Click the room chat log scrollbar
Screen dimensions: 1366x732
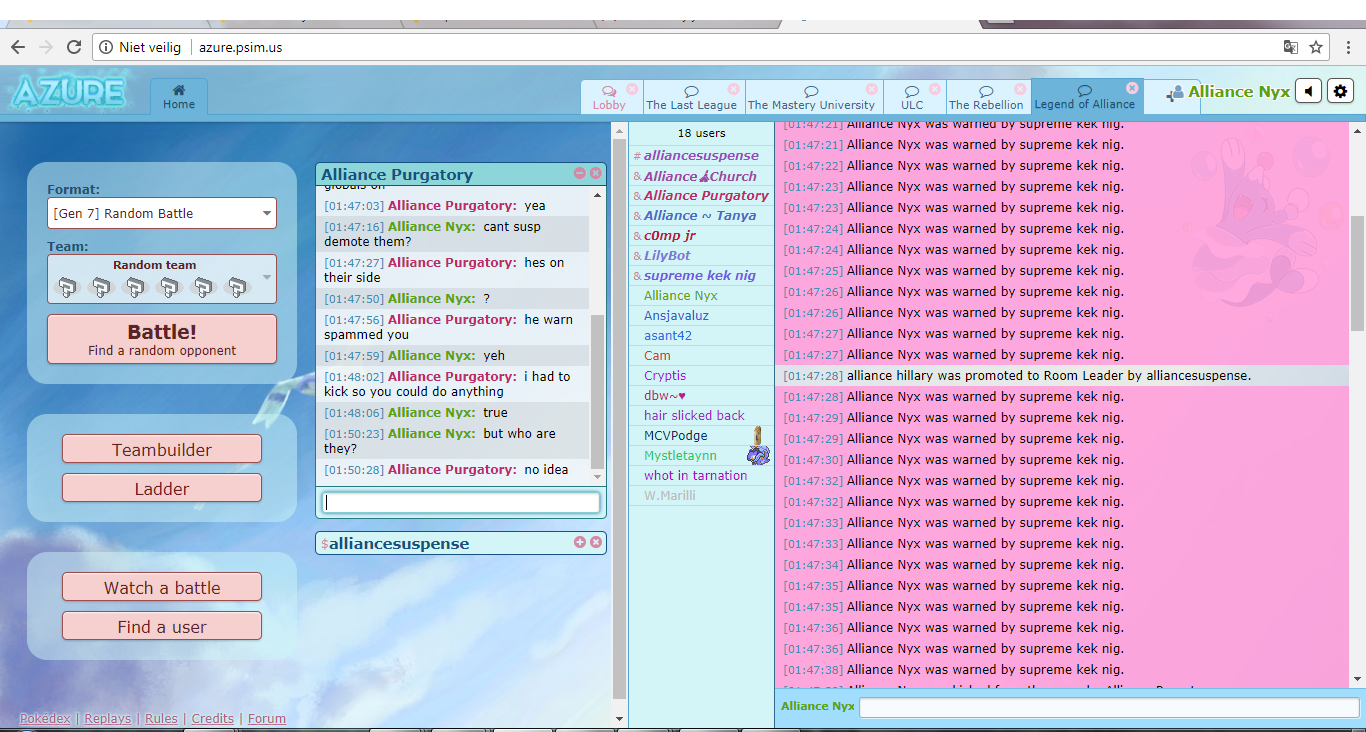[1357, 402]
